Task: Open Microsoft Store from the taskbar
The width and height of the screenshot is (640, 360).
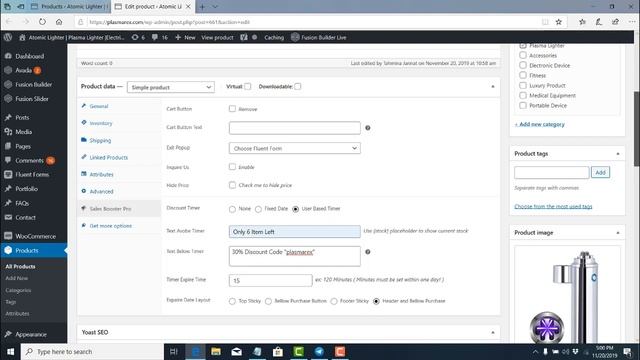Action: pyautogui.click(x=278, y=351)
